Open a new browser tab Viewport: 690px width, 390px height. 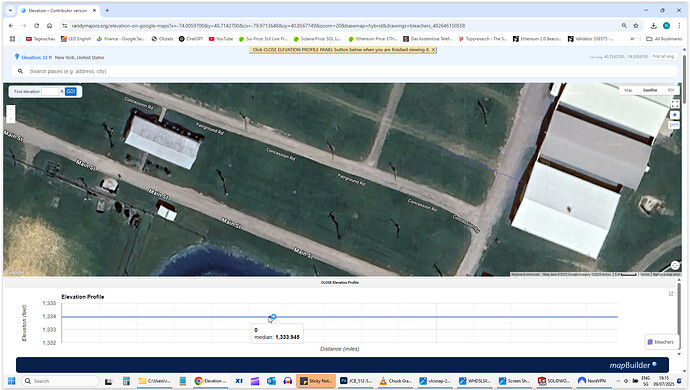(x=107, y=10)
